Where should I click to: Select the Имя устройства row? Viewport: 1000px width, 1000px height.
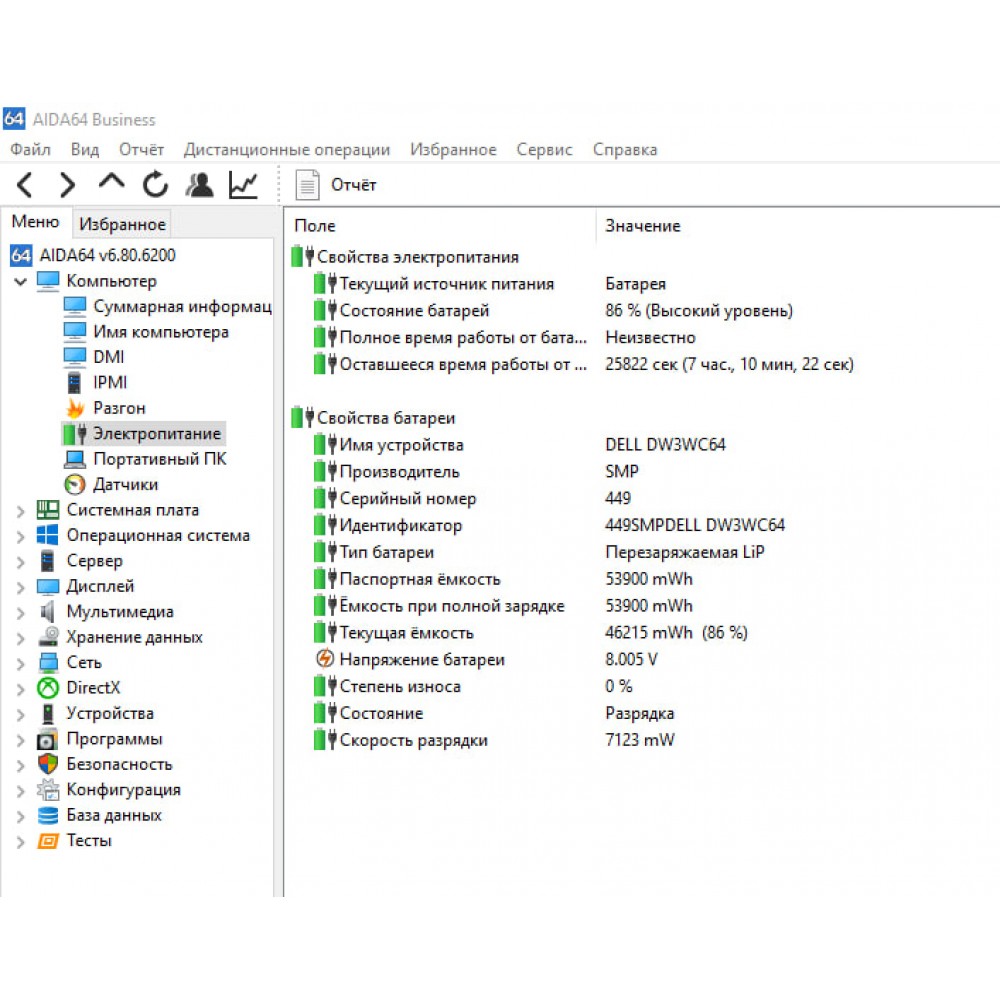[x=643, y=445]
